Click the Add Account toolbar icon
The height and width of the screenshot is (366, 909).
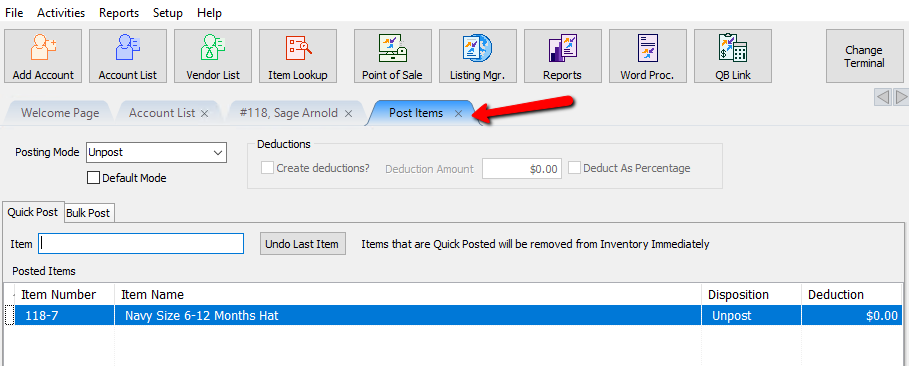click(43, 56)
